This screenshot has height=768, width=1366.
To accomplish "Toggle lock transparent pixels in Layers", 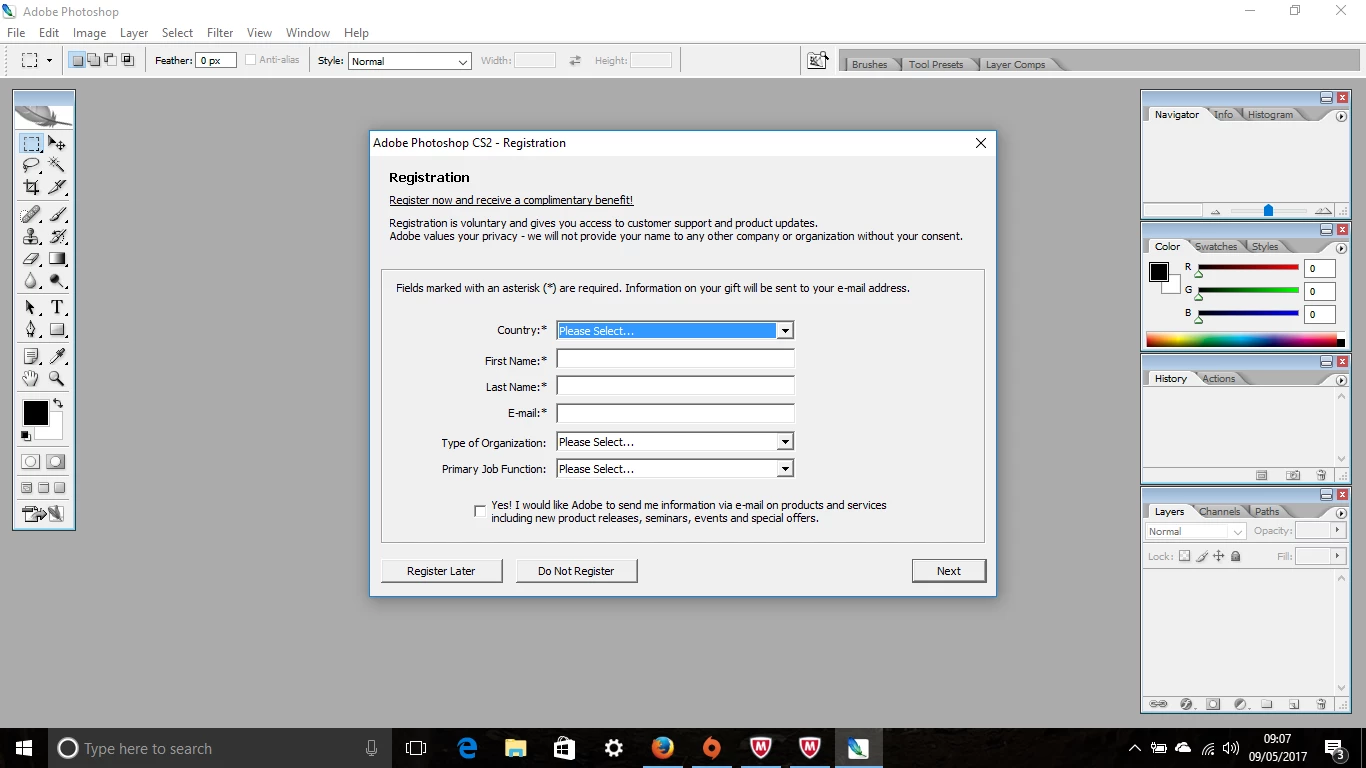I will tap(1185, 556).
